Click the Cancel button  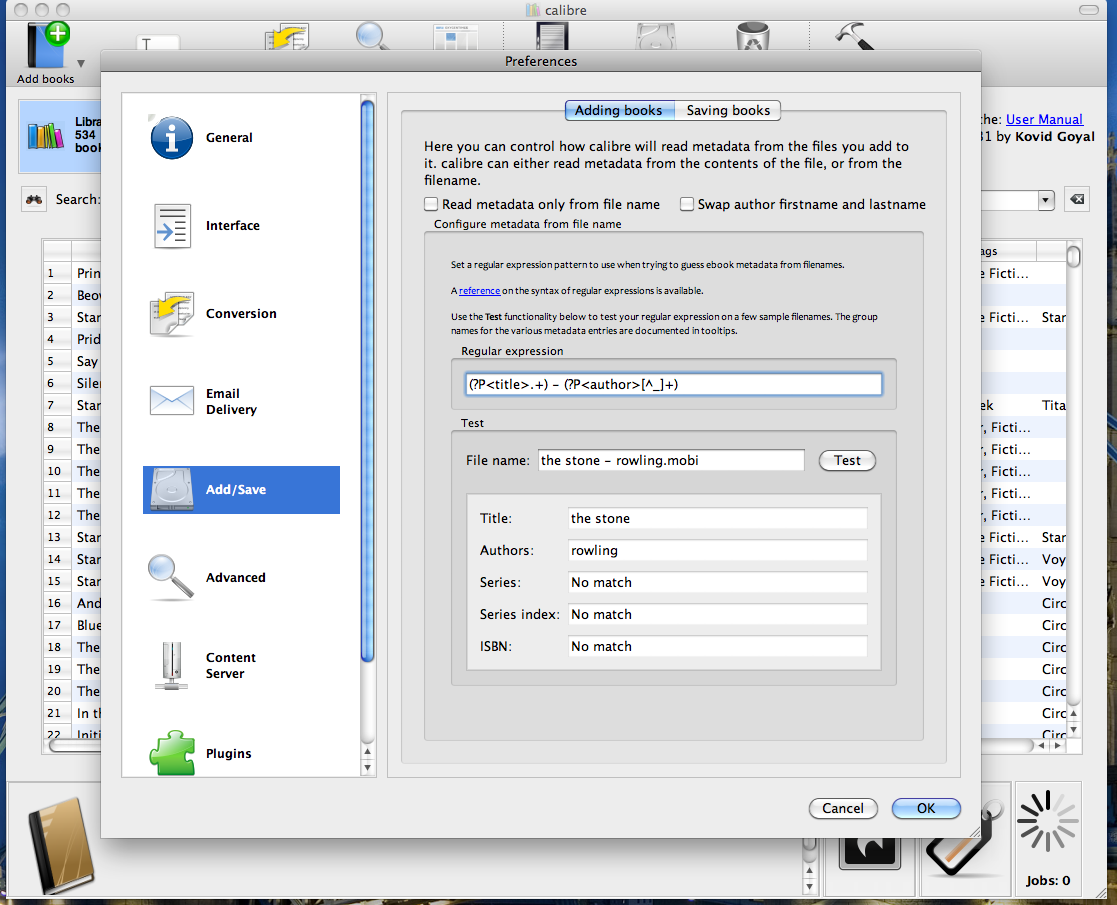pos(843,808)
